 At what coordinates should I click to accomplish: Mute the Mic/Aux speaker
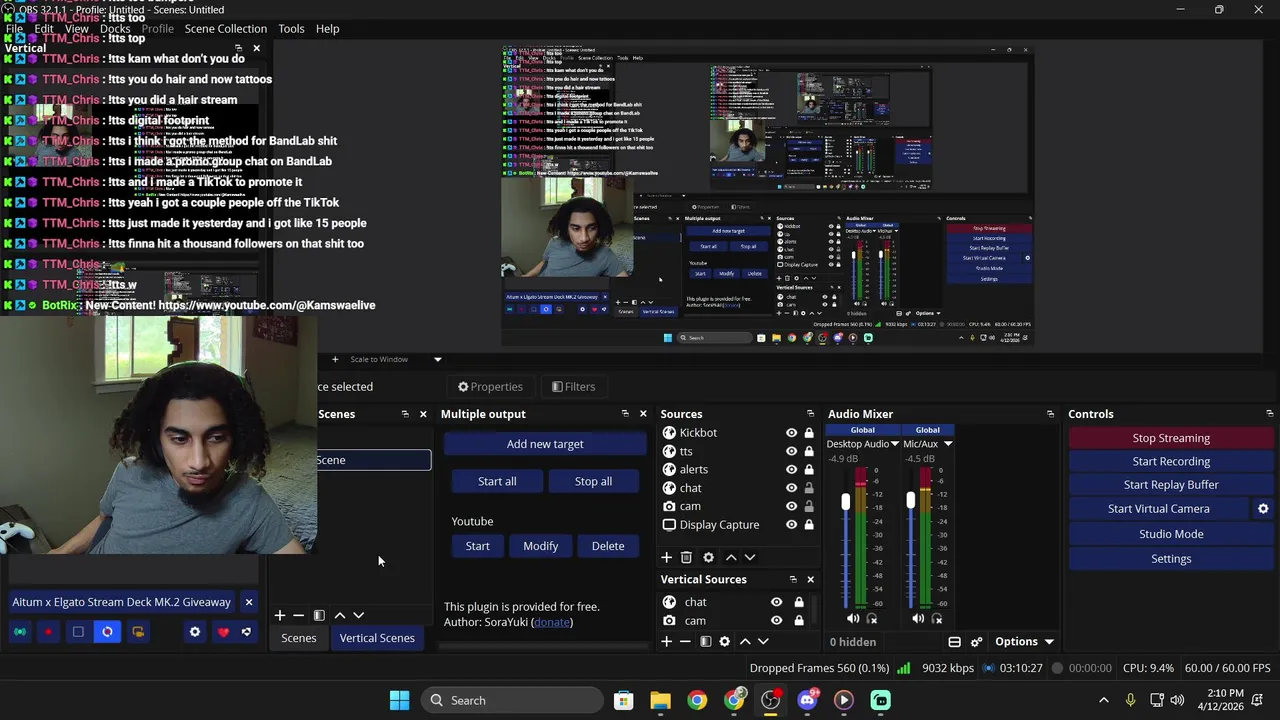click(918, 619)
